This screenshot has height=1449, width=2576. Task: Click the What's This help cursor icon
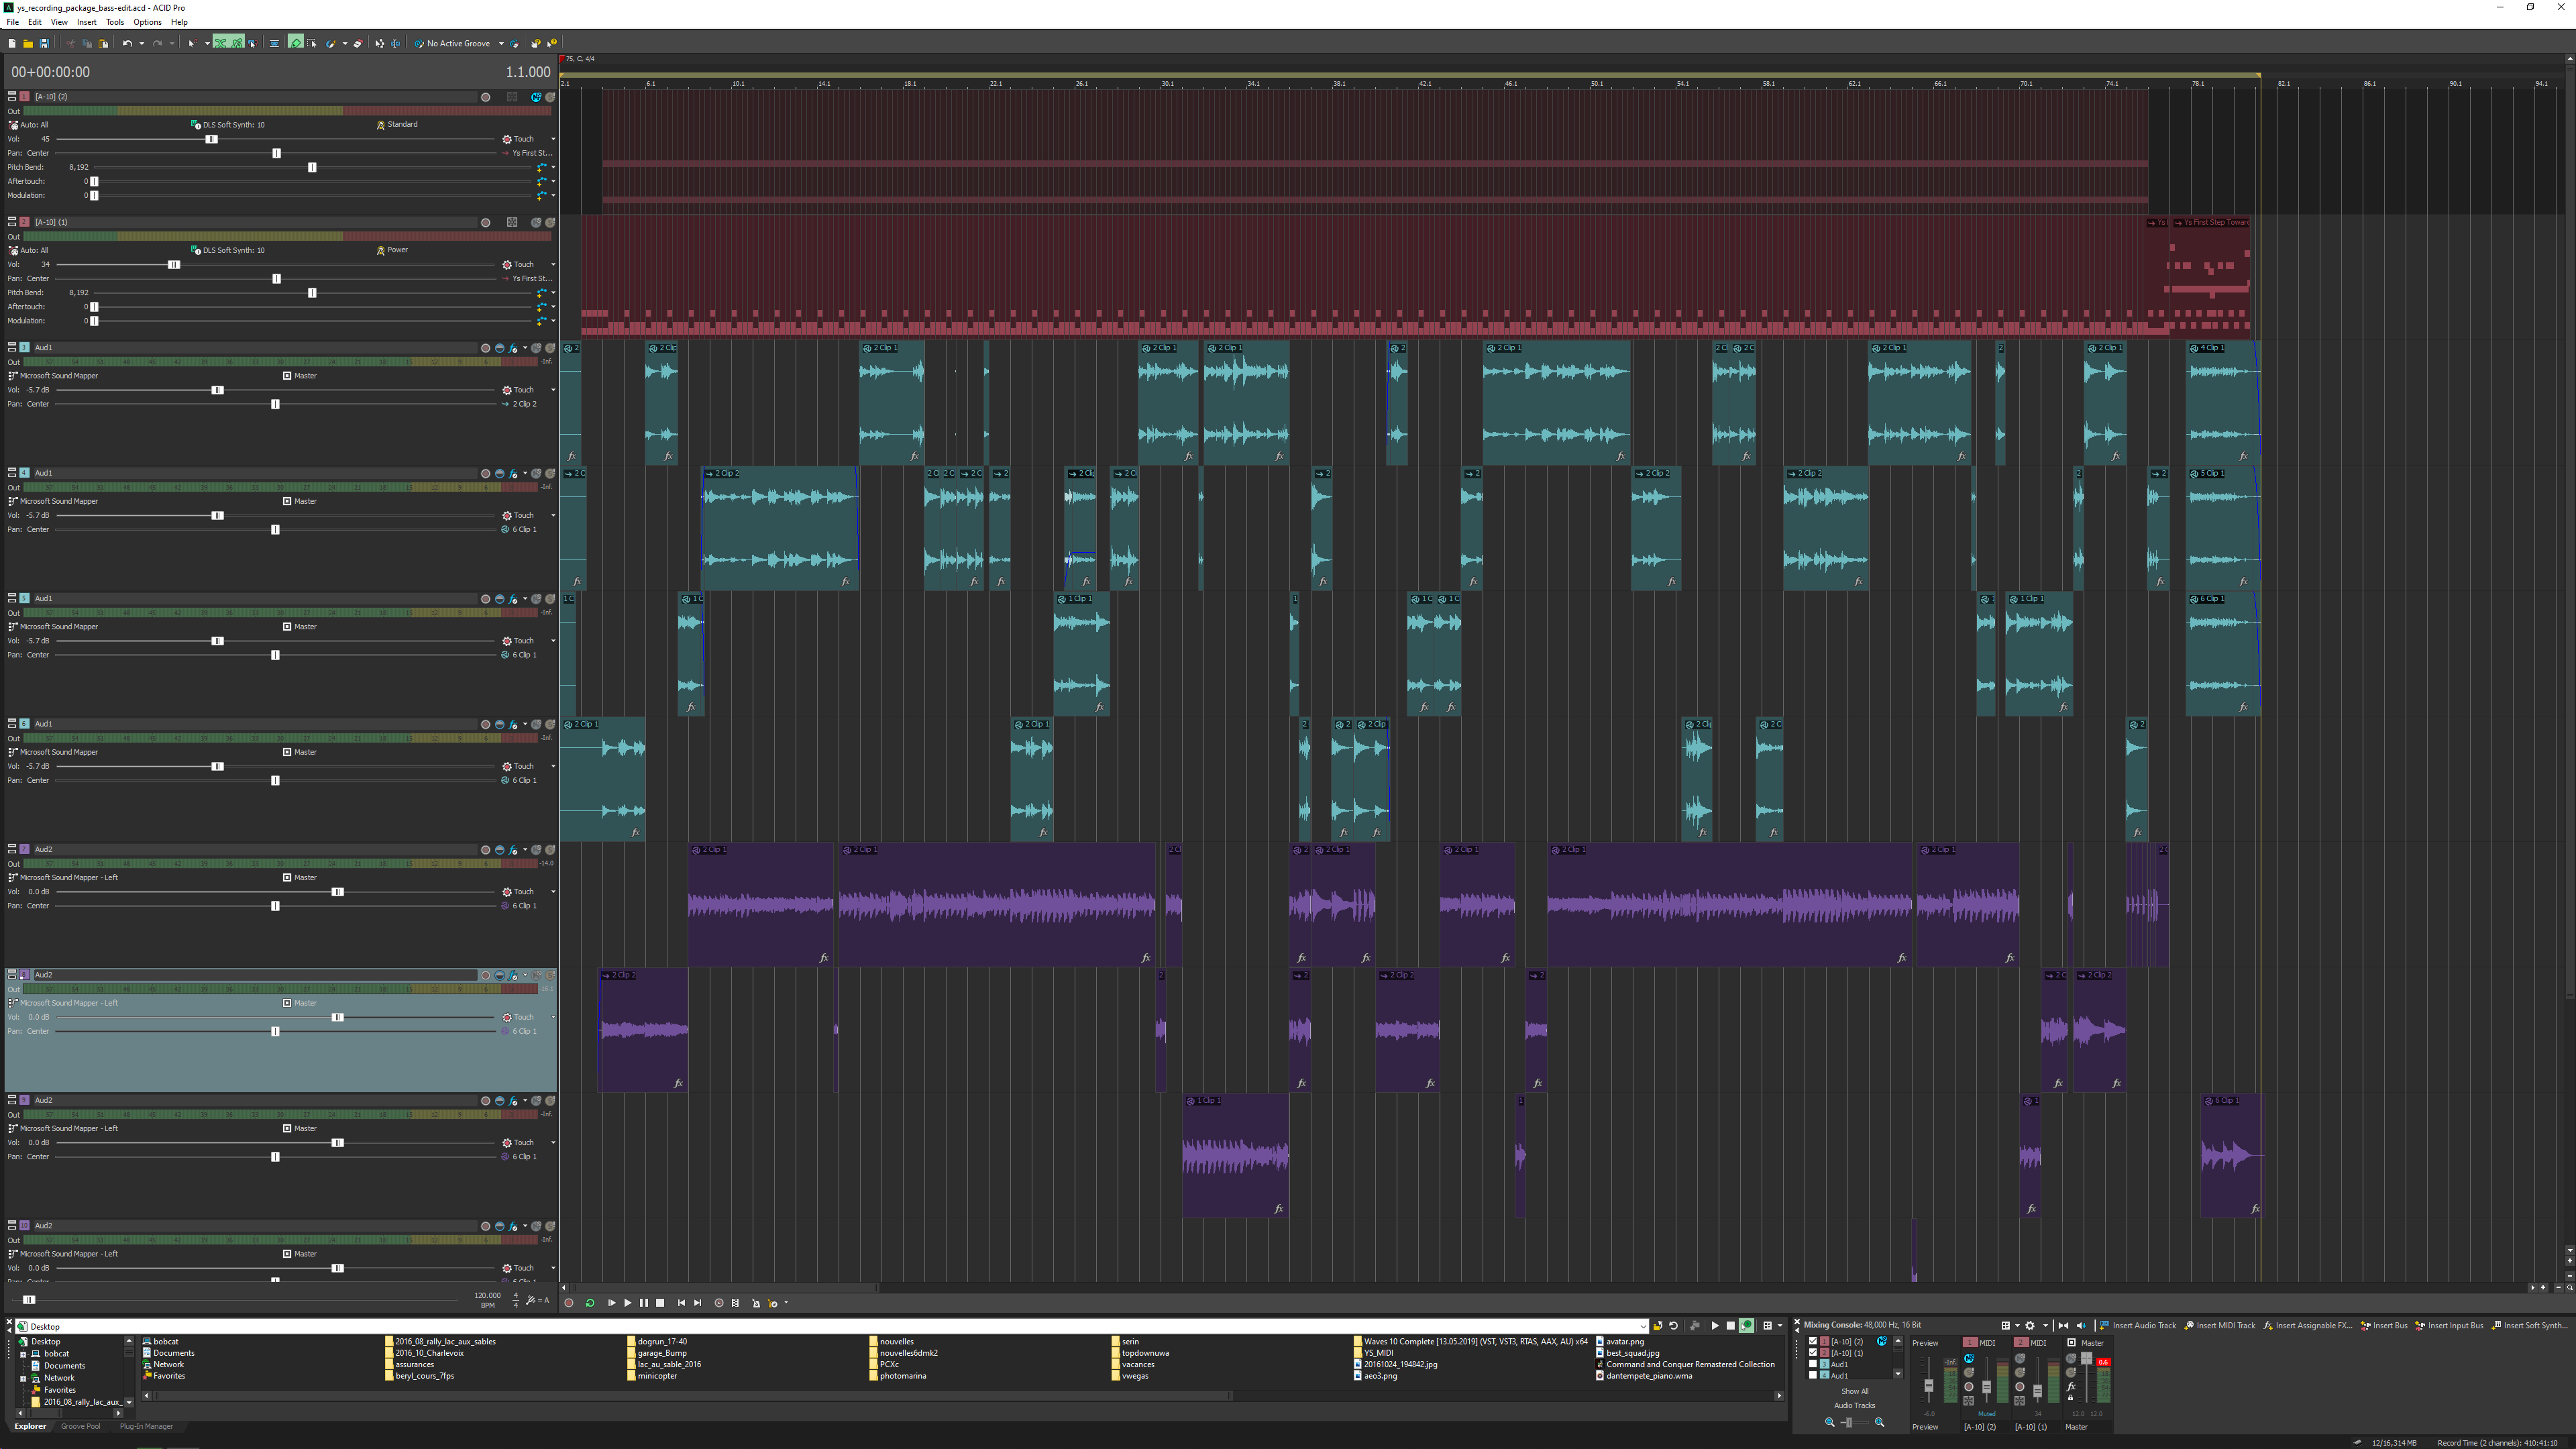point(552,43)
